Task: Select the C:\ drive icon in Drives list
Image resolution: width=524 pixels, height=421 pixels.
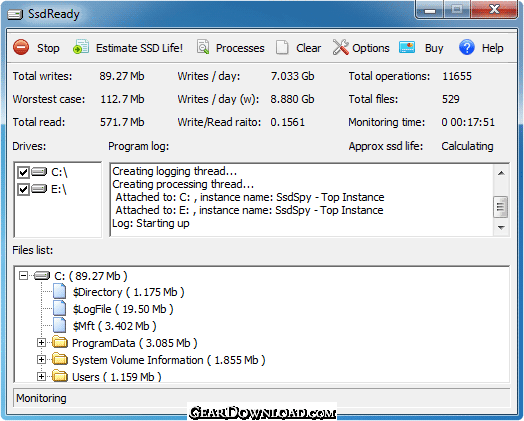Action: (39, 172)
